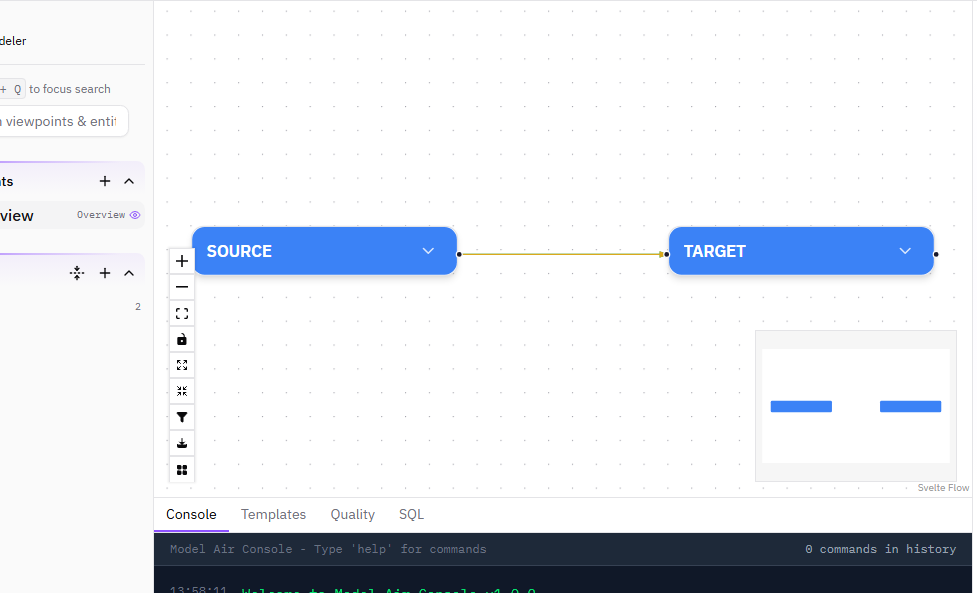Open the SQL tab
Screen dimensions: 977x593
coord(411,515)
